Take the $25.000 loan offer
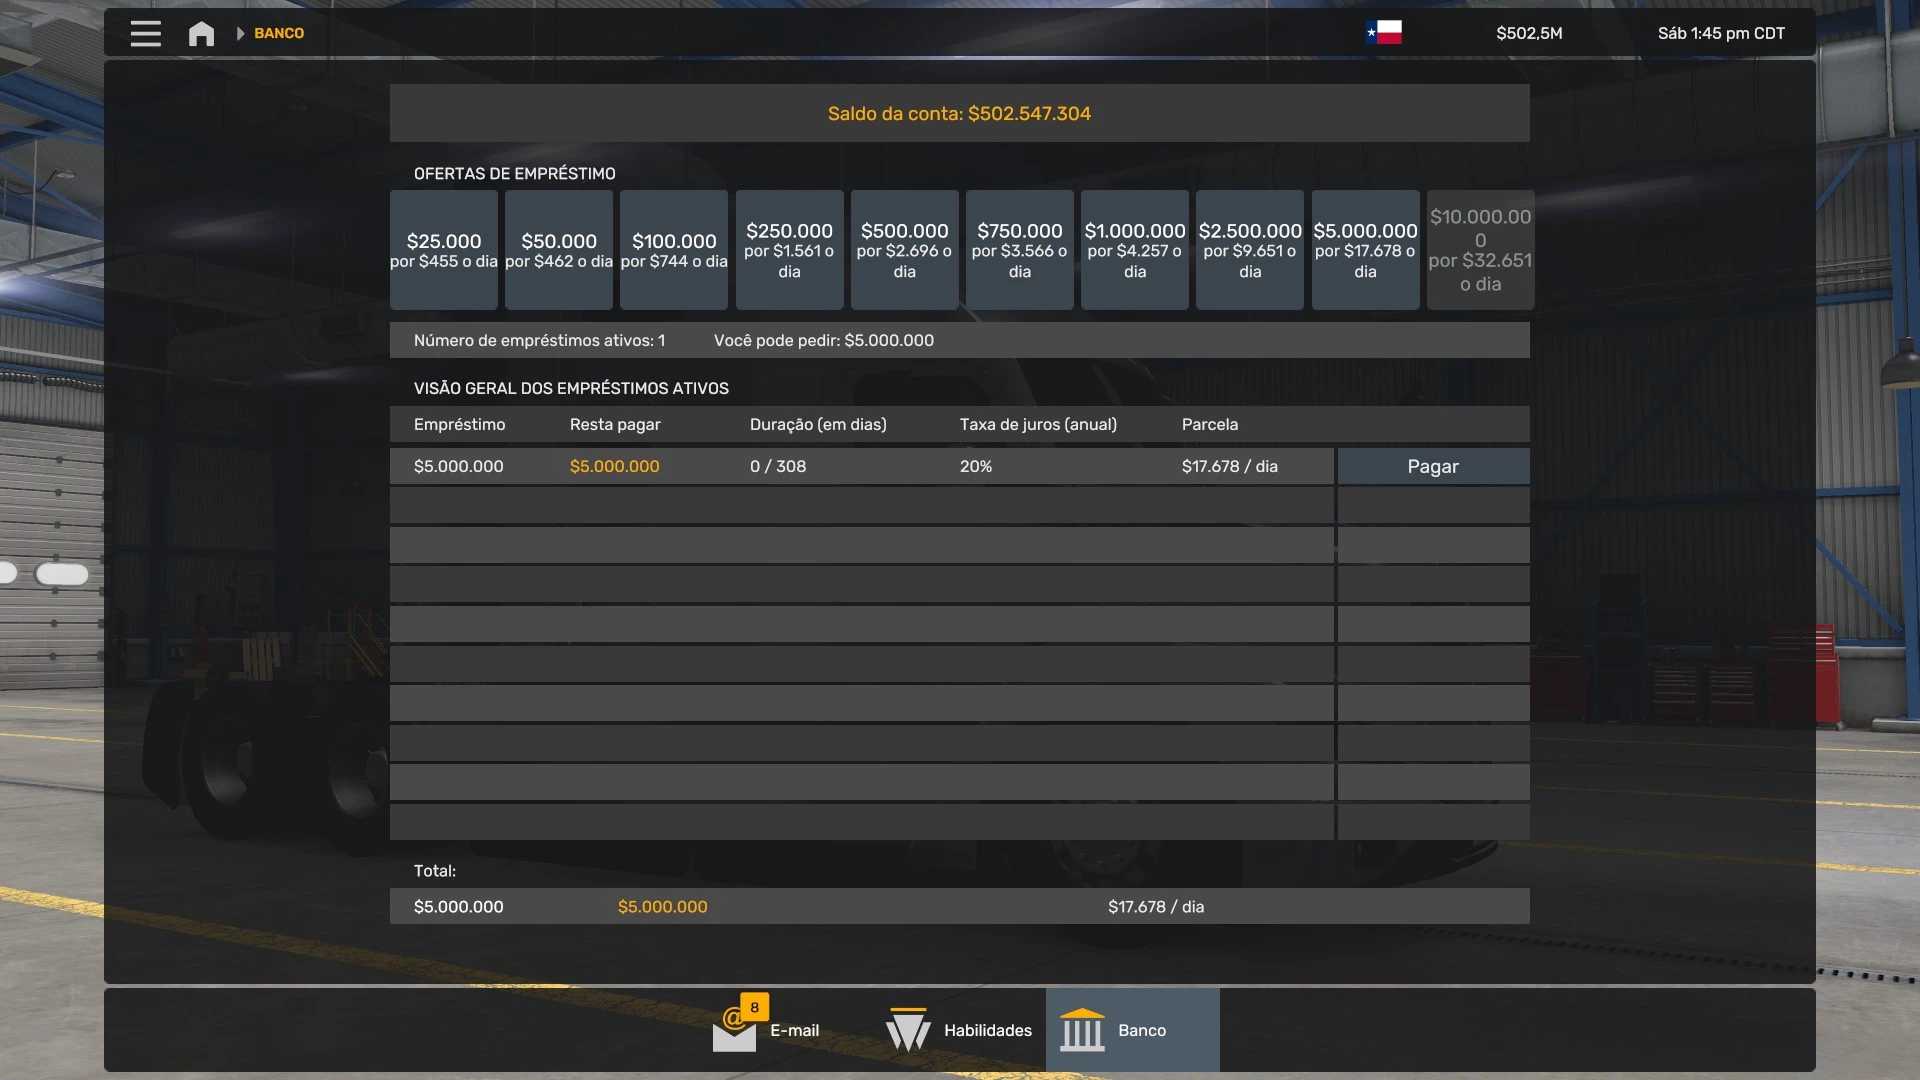The height and width of the screenshot is (1080, 1920). [444, 250]
